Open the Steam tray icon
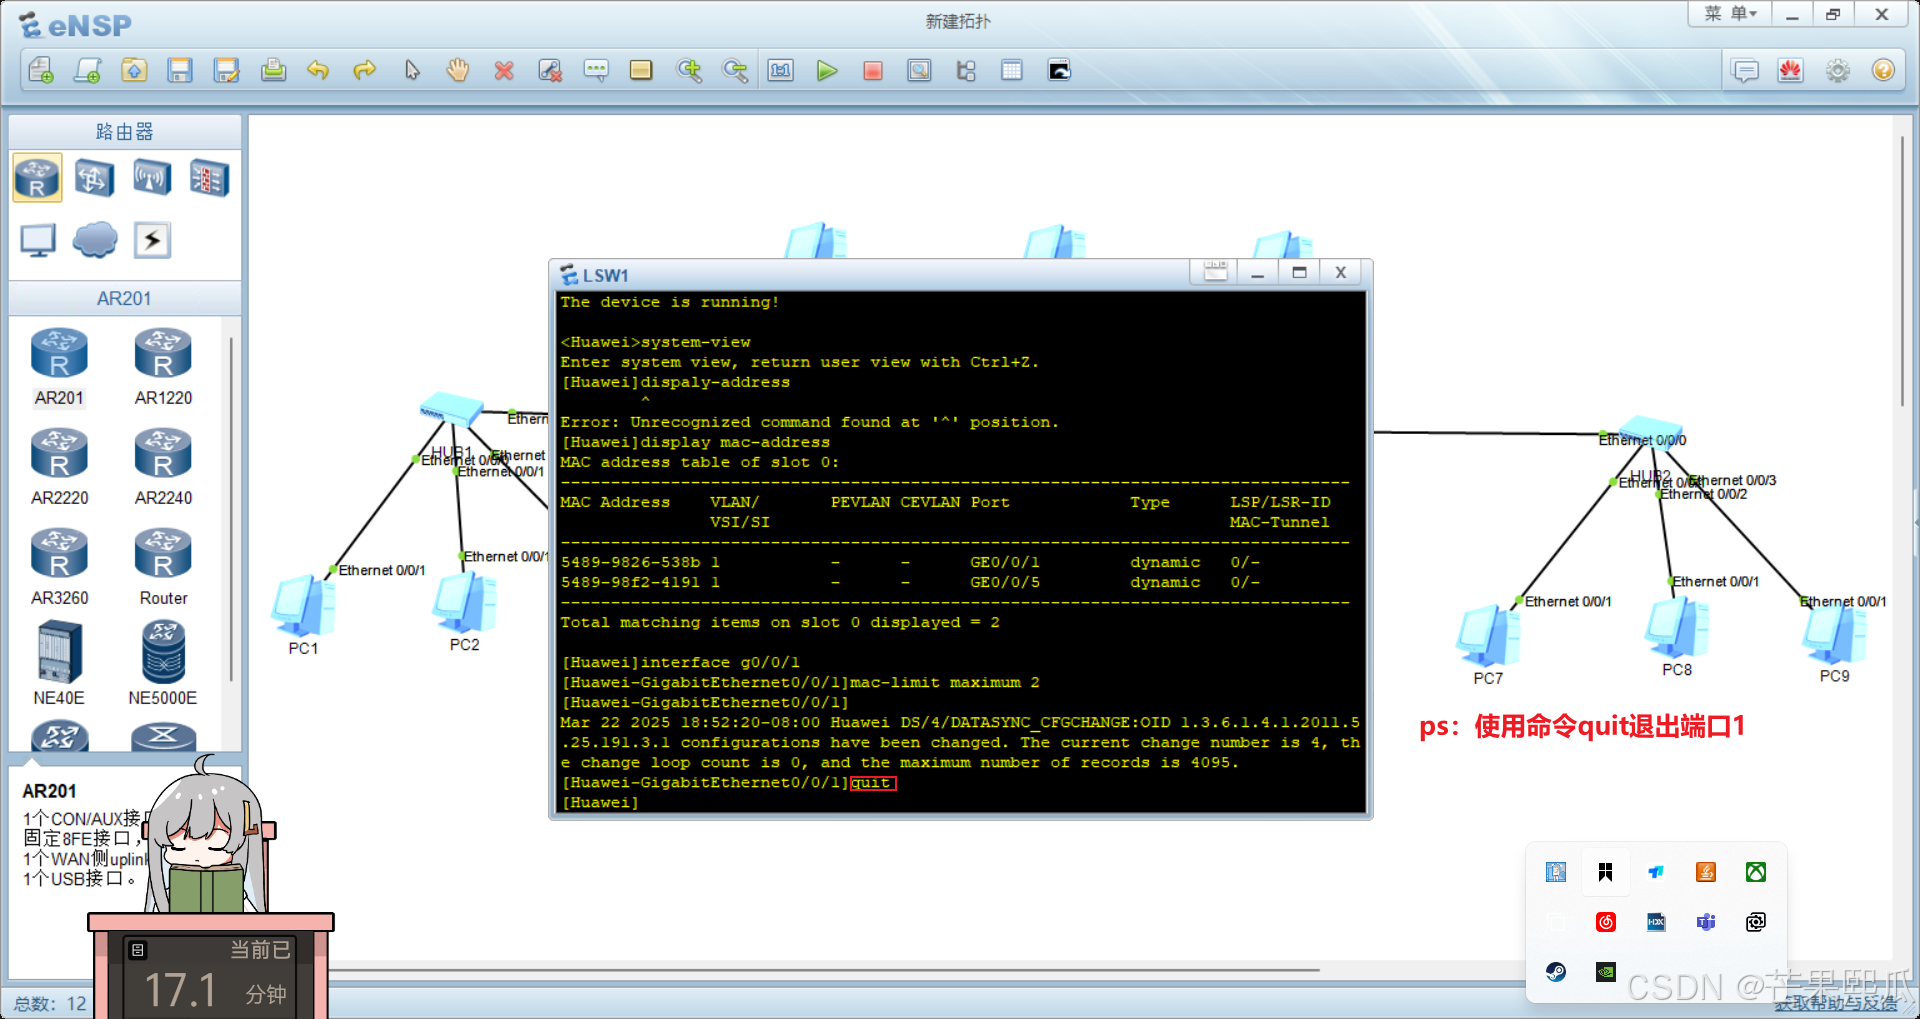 (1556, 972)
